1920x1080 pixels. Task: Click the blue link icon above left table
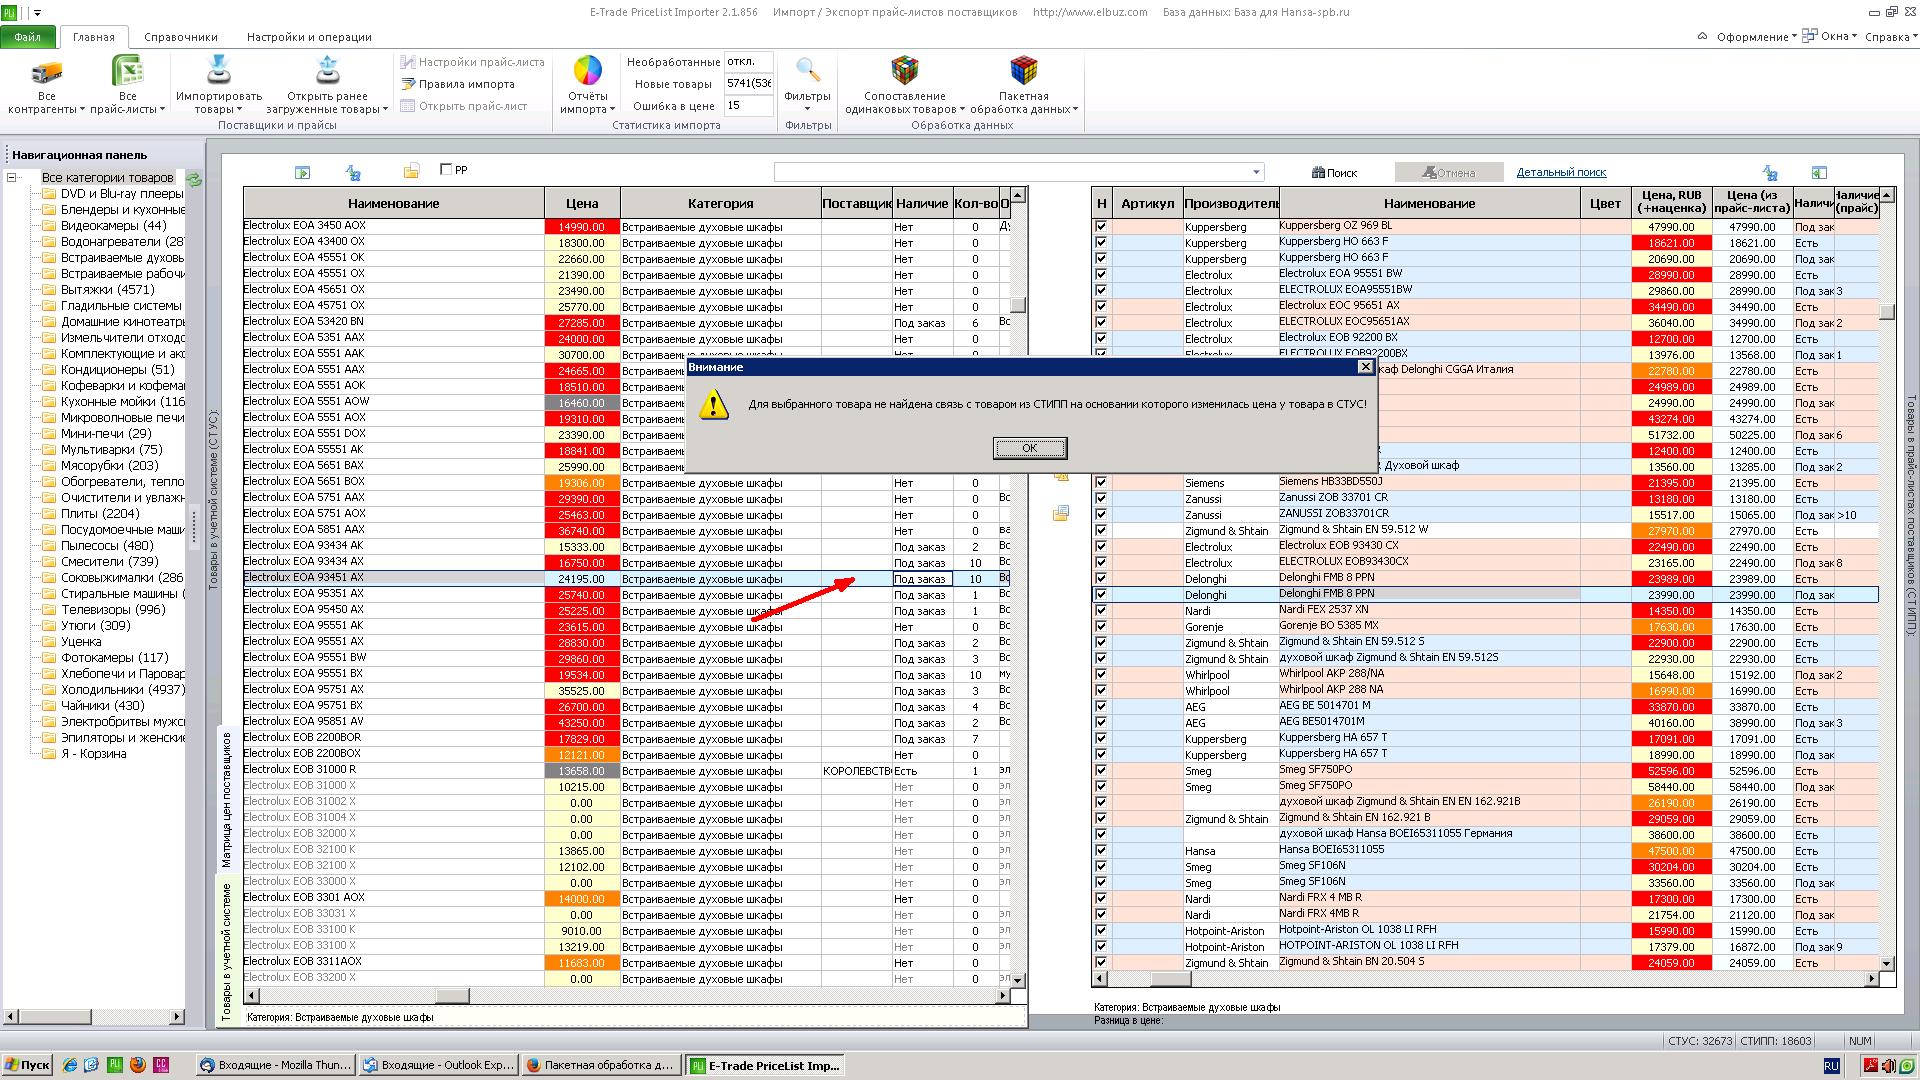(352, 172)
